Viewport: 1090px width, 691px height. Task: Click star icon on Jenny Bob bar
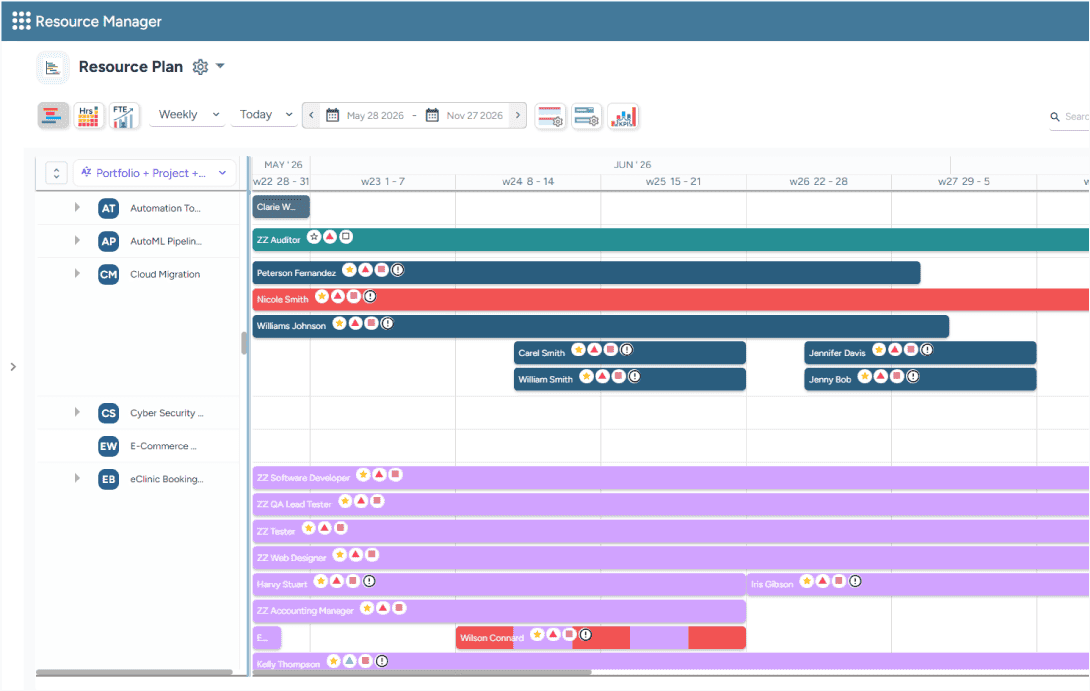click(x=865, y=376)
